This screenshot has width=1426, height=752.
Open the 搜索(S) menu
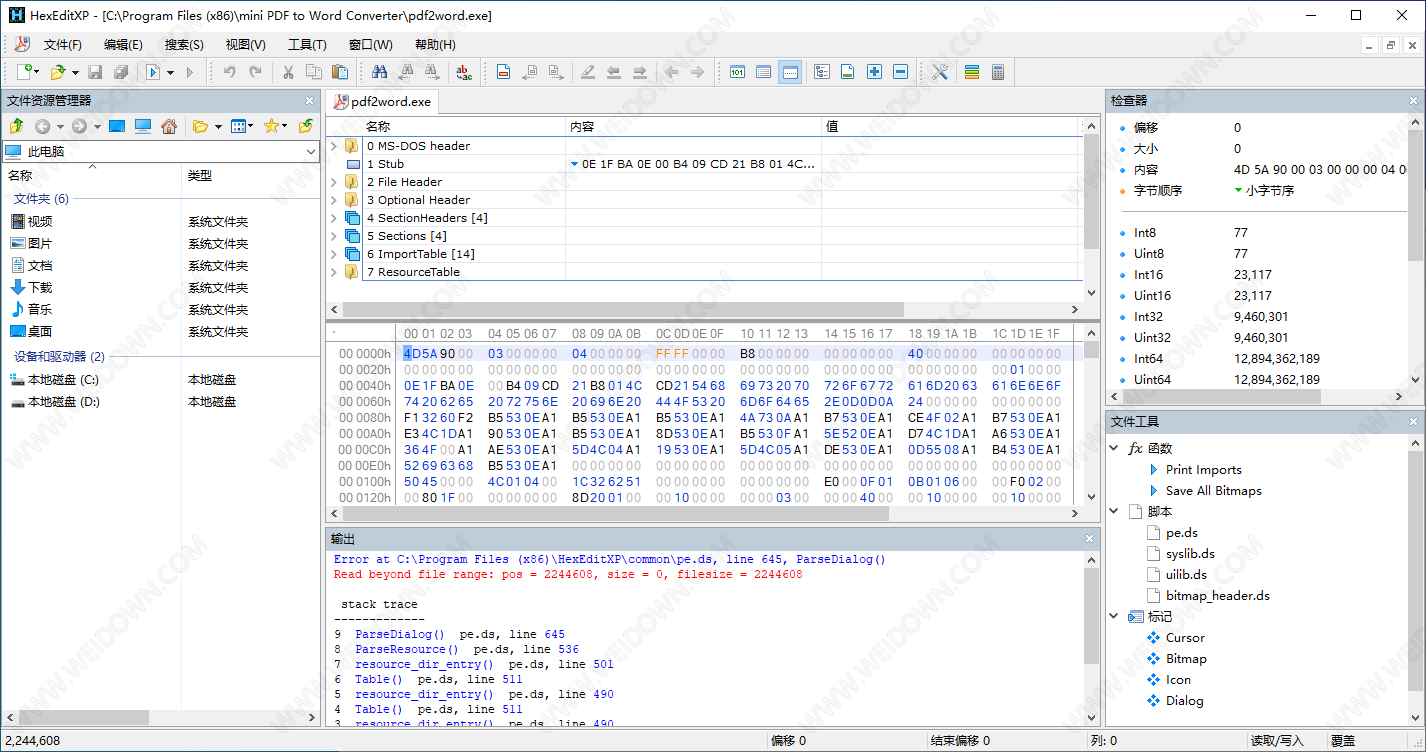click(x=184, y=45)
